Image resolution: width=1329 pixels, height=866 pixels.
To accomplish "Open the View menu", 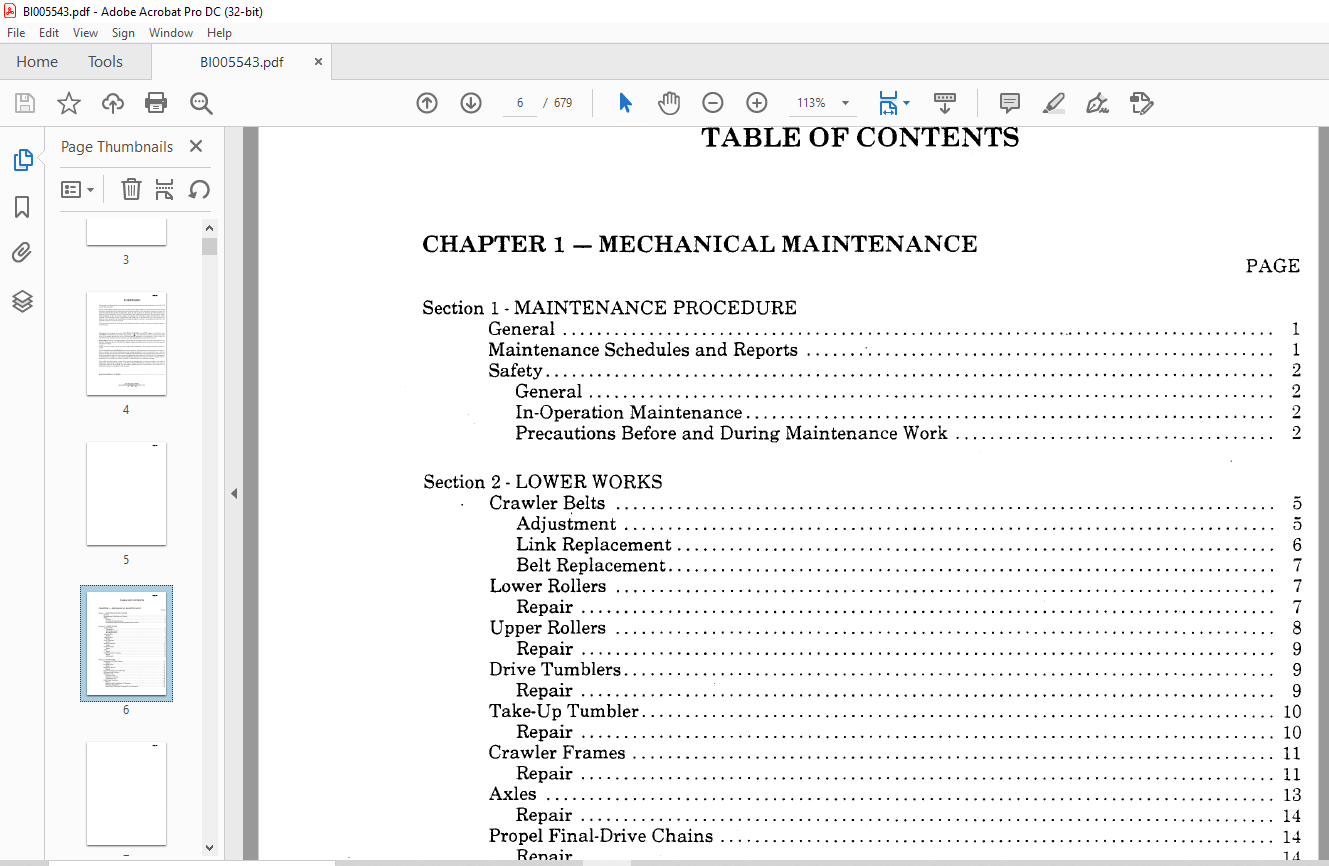I will (86, 33).
